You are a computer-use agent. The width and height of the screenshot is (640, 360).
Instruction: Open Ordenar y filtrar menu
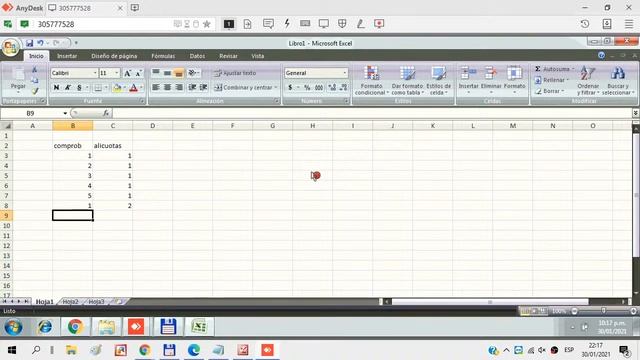tap(588, 80)
